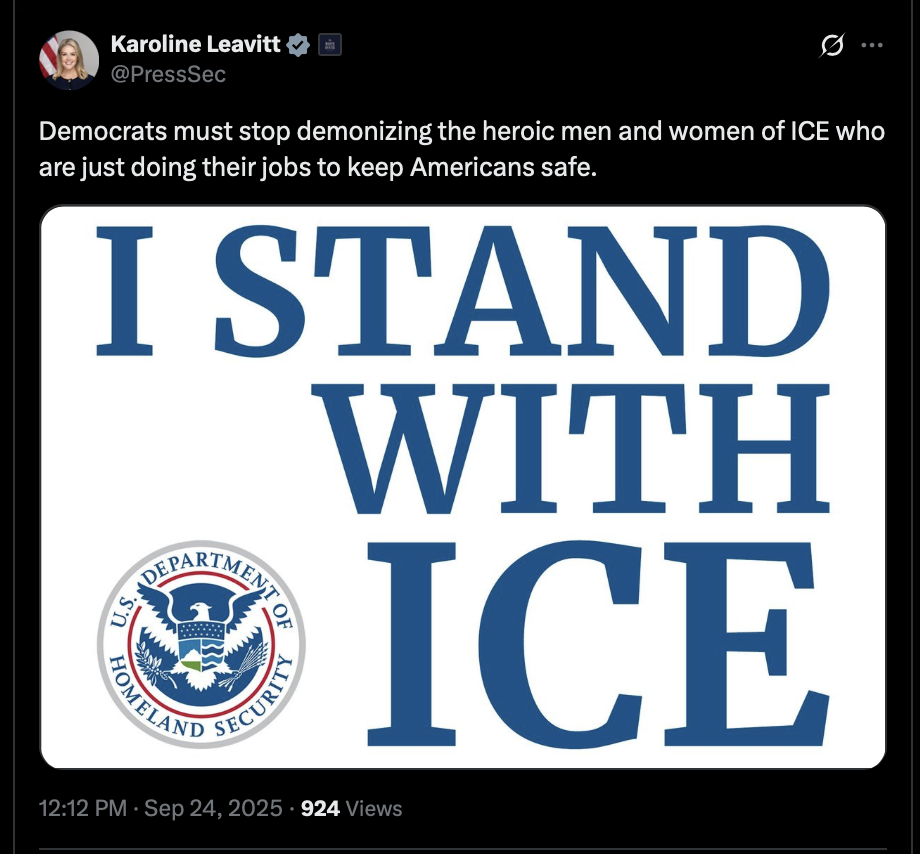Open the @PressSec handle link
920x854 pixels.
point(168,74)
